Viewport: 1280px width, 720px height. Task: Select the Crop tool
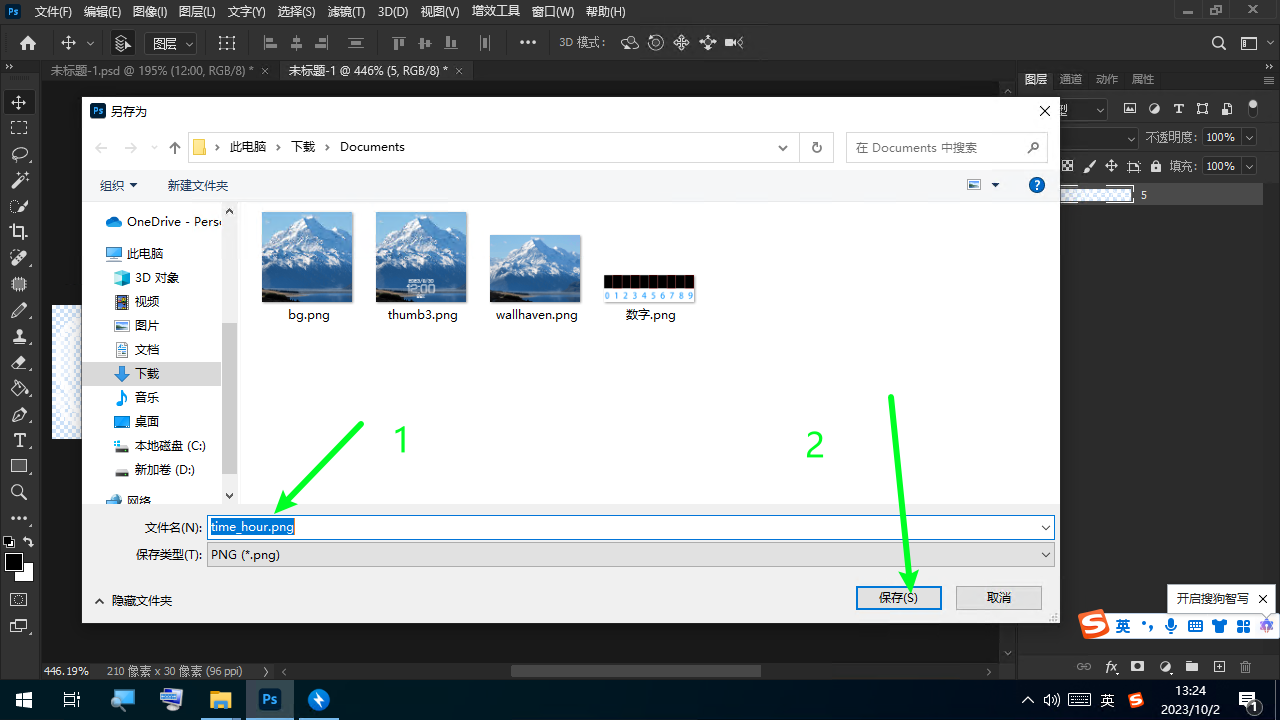19,232
